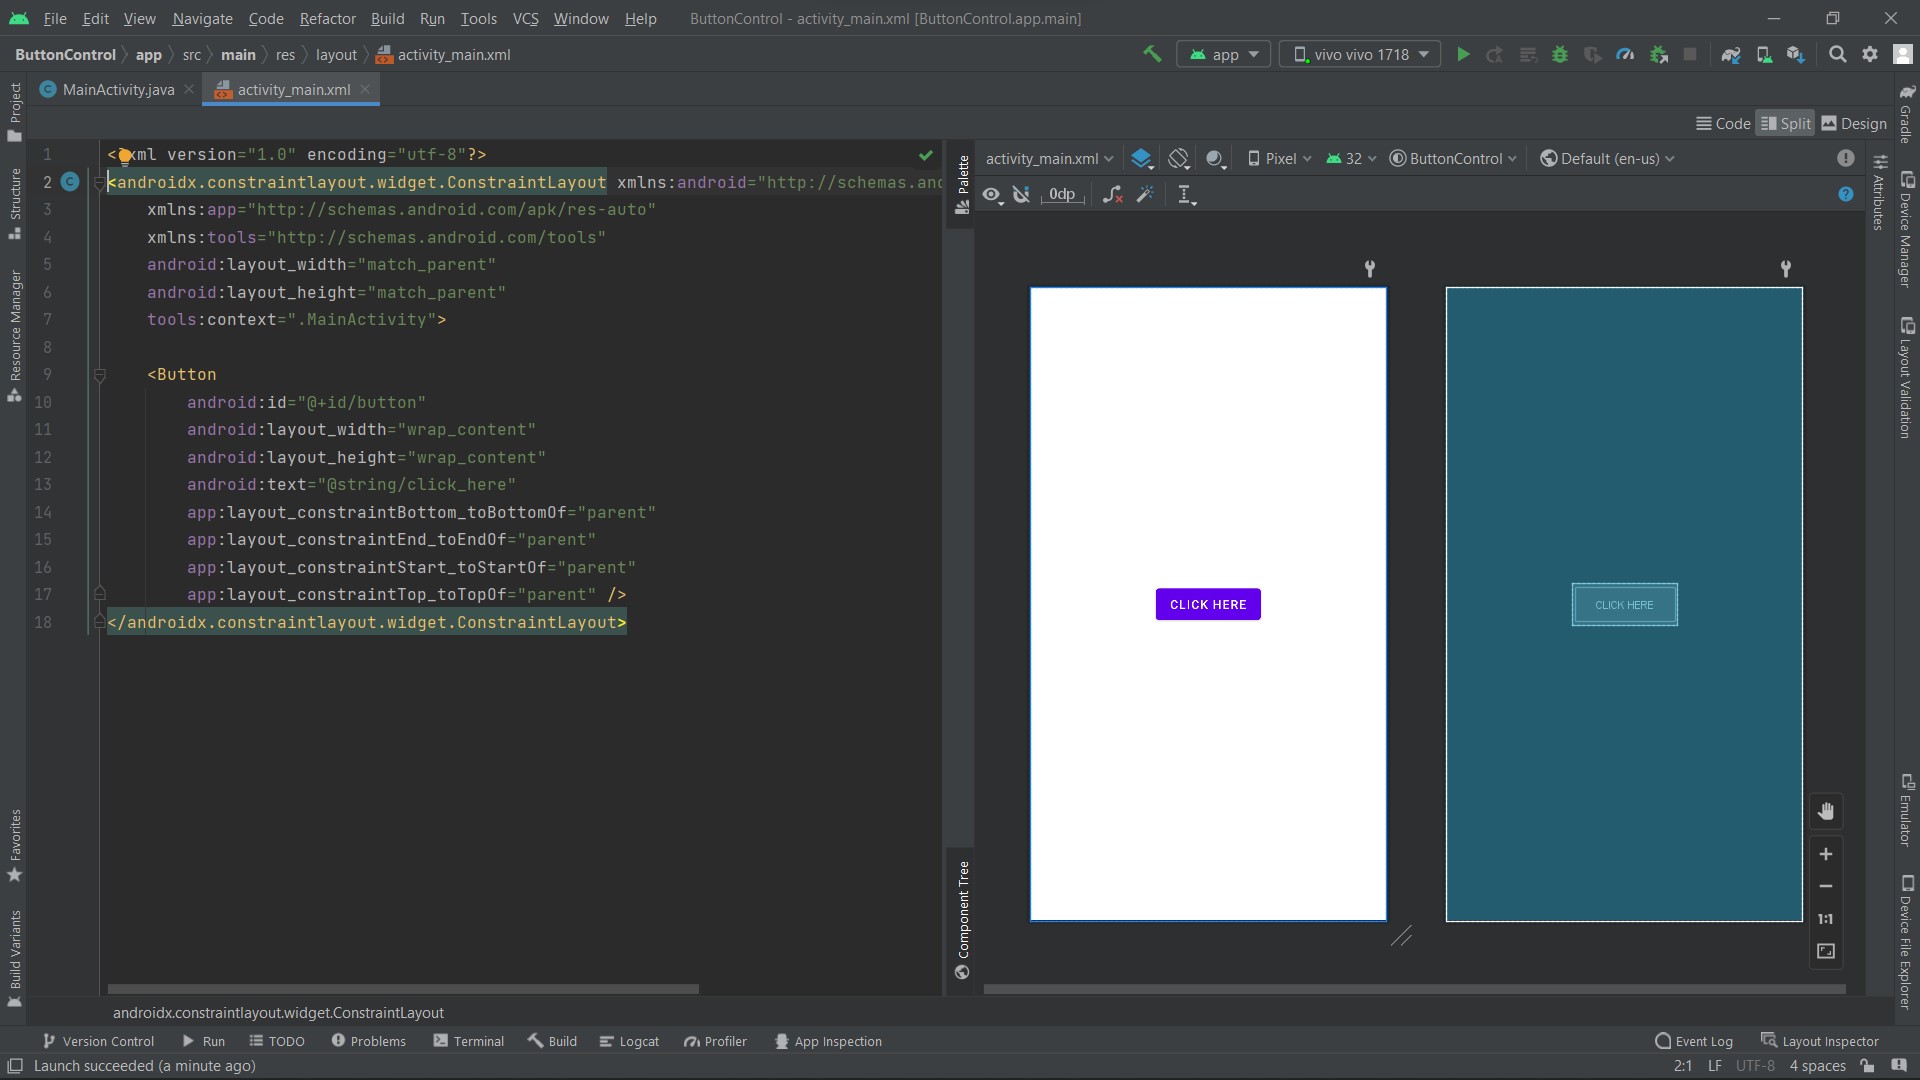Open the Terminal tool window
Screen dimensions: 1920x1080
pyautogui.click(x=468, y=1041)
